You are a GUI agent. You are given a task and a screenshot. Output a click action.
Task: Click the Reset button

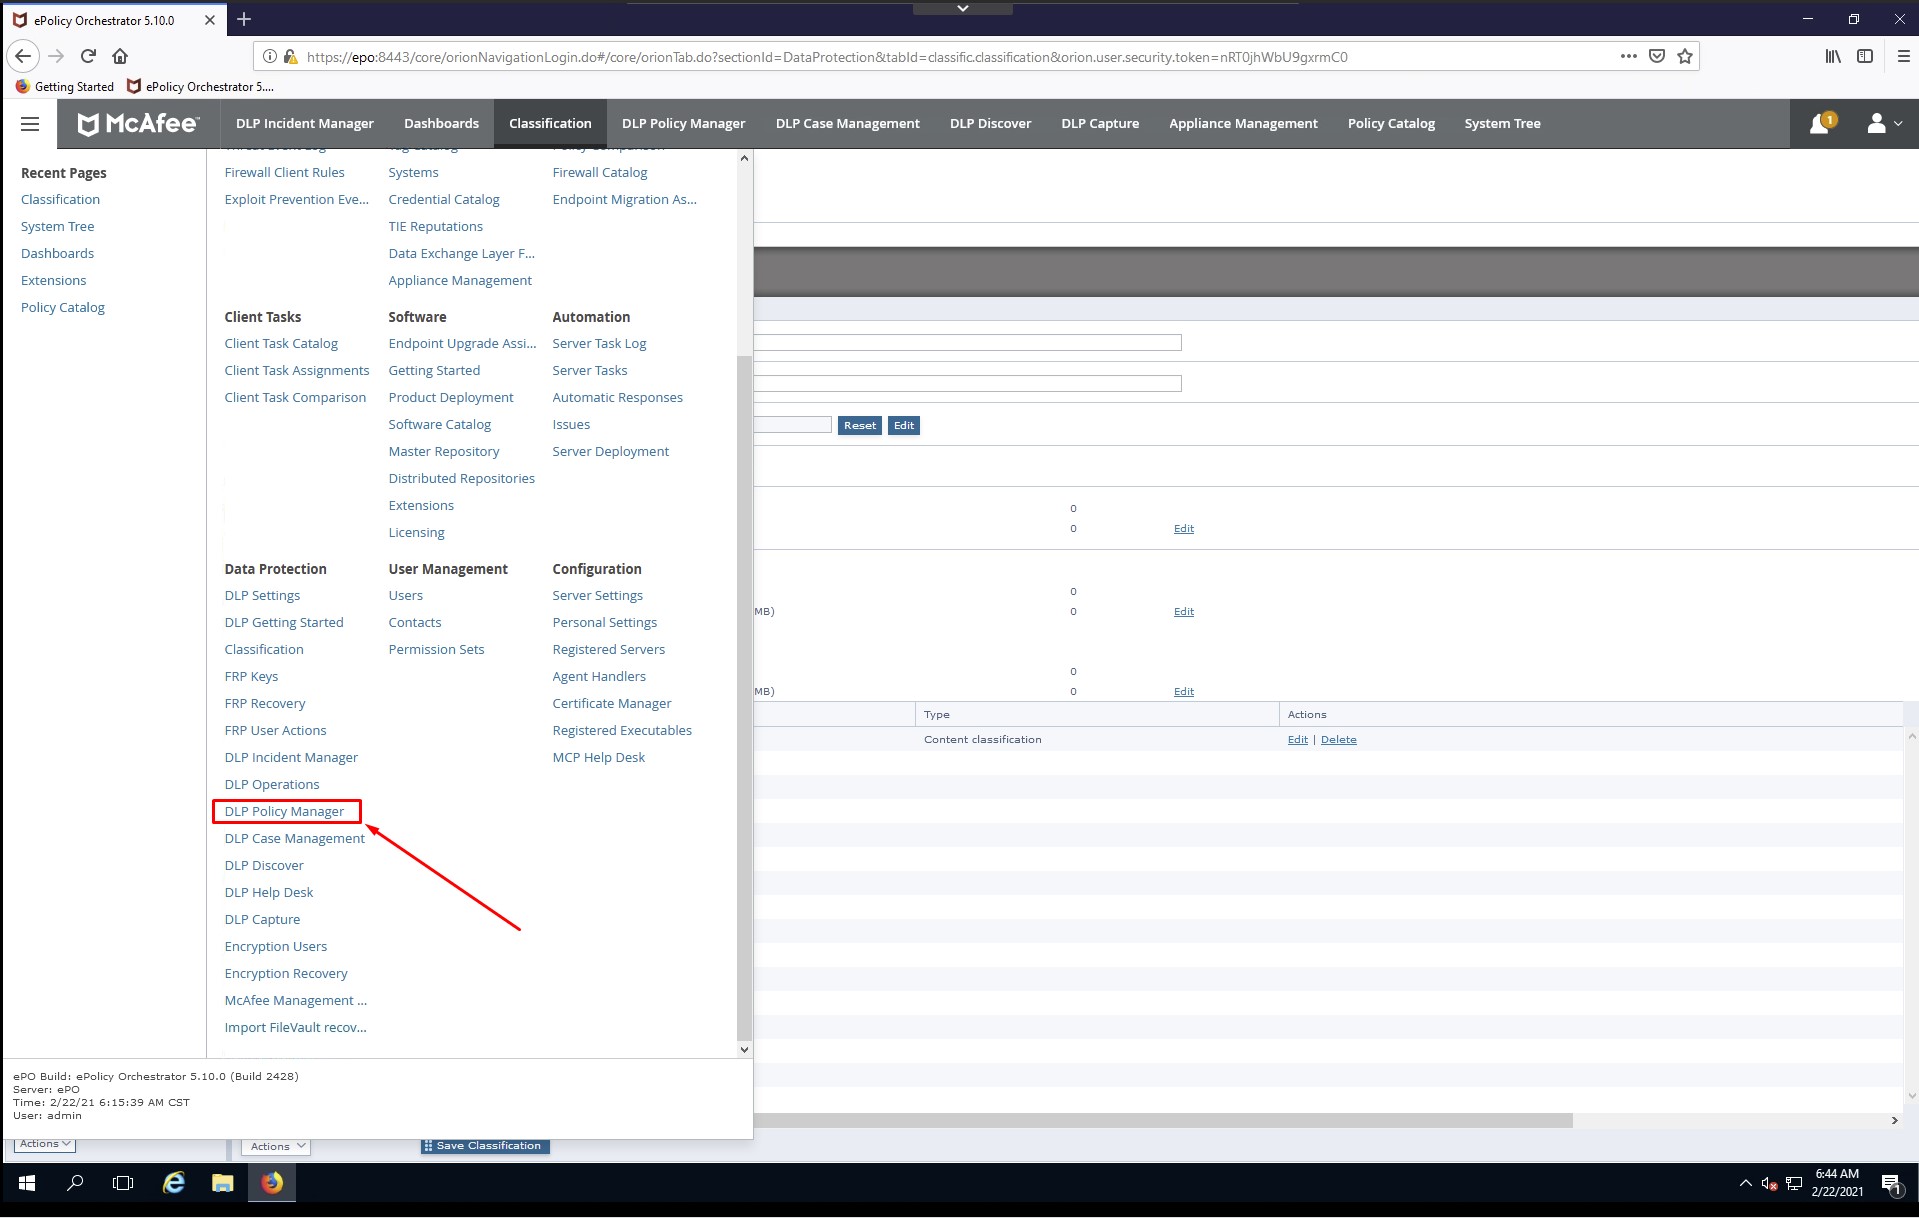(860, 425)
